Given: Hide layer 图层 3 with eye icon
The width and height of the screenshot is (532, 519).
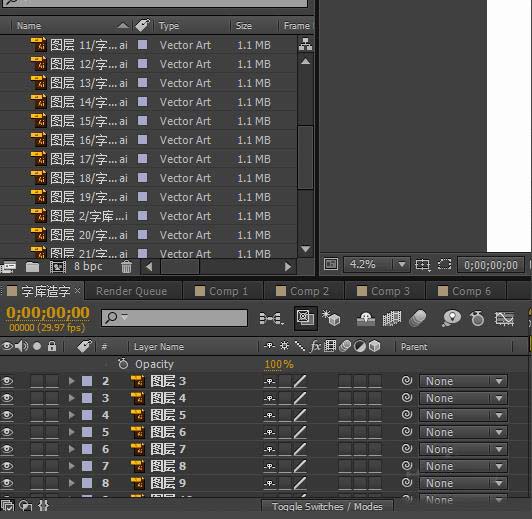Looking at the screenshot, I should pyautogui.click(x=7, y=381).
